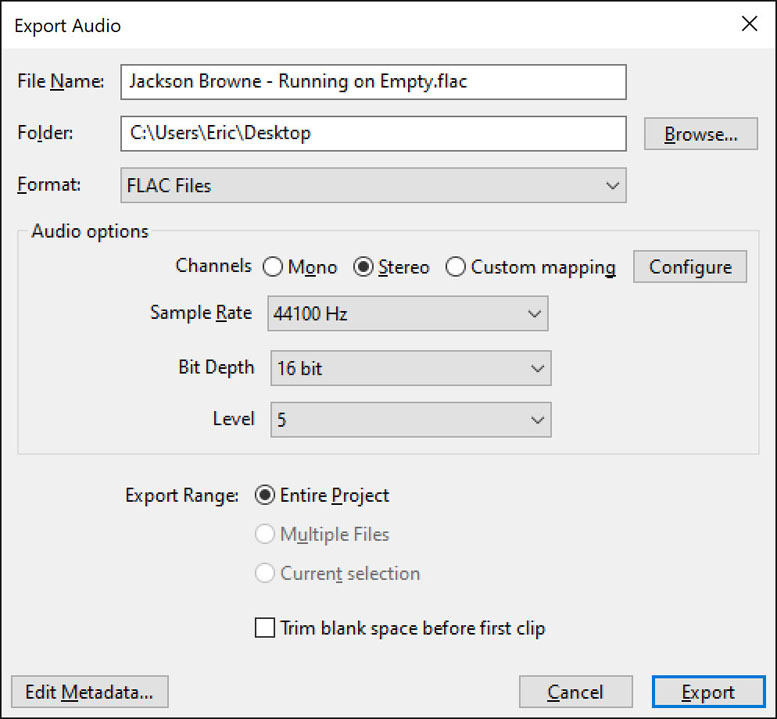Click the Configure button
The height and width of the screenshot is (719, 777).
690,267
